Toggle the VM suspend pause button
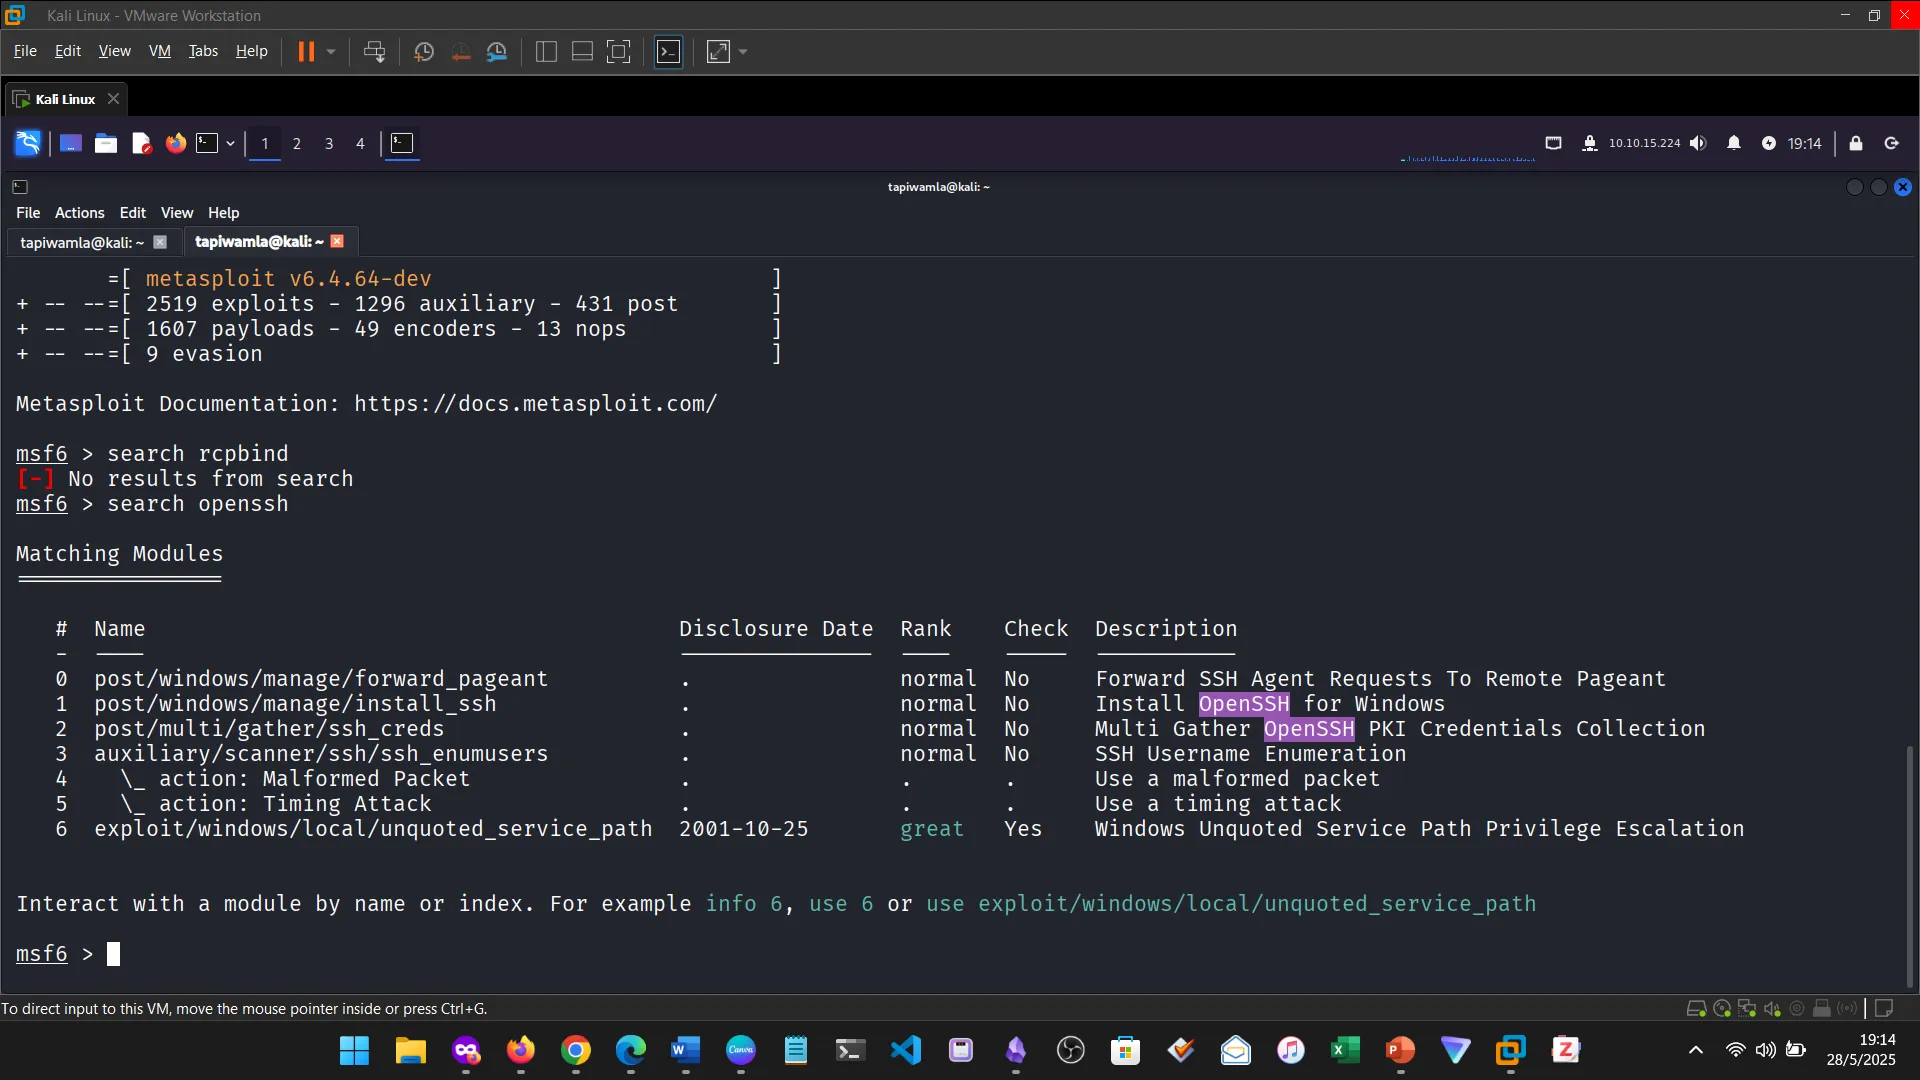 (x=307, y=51)
